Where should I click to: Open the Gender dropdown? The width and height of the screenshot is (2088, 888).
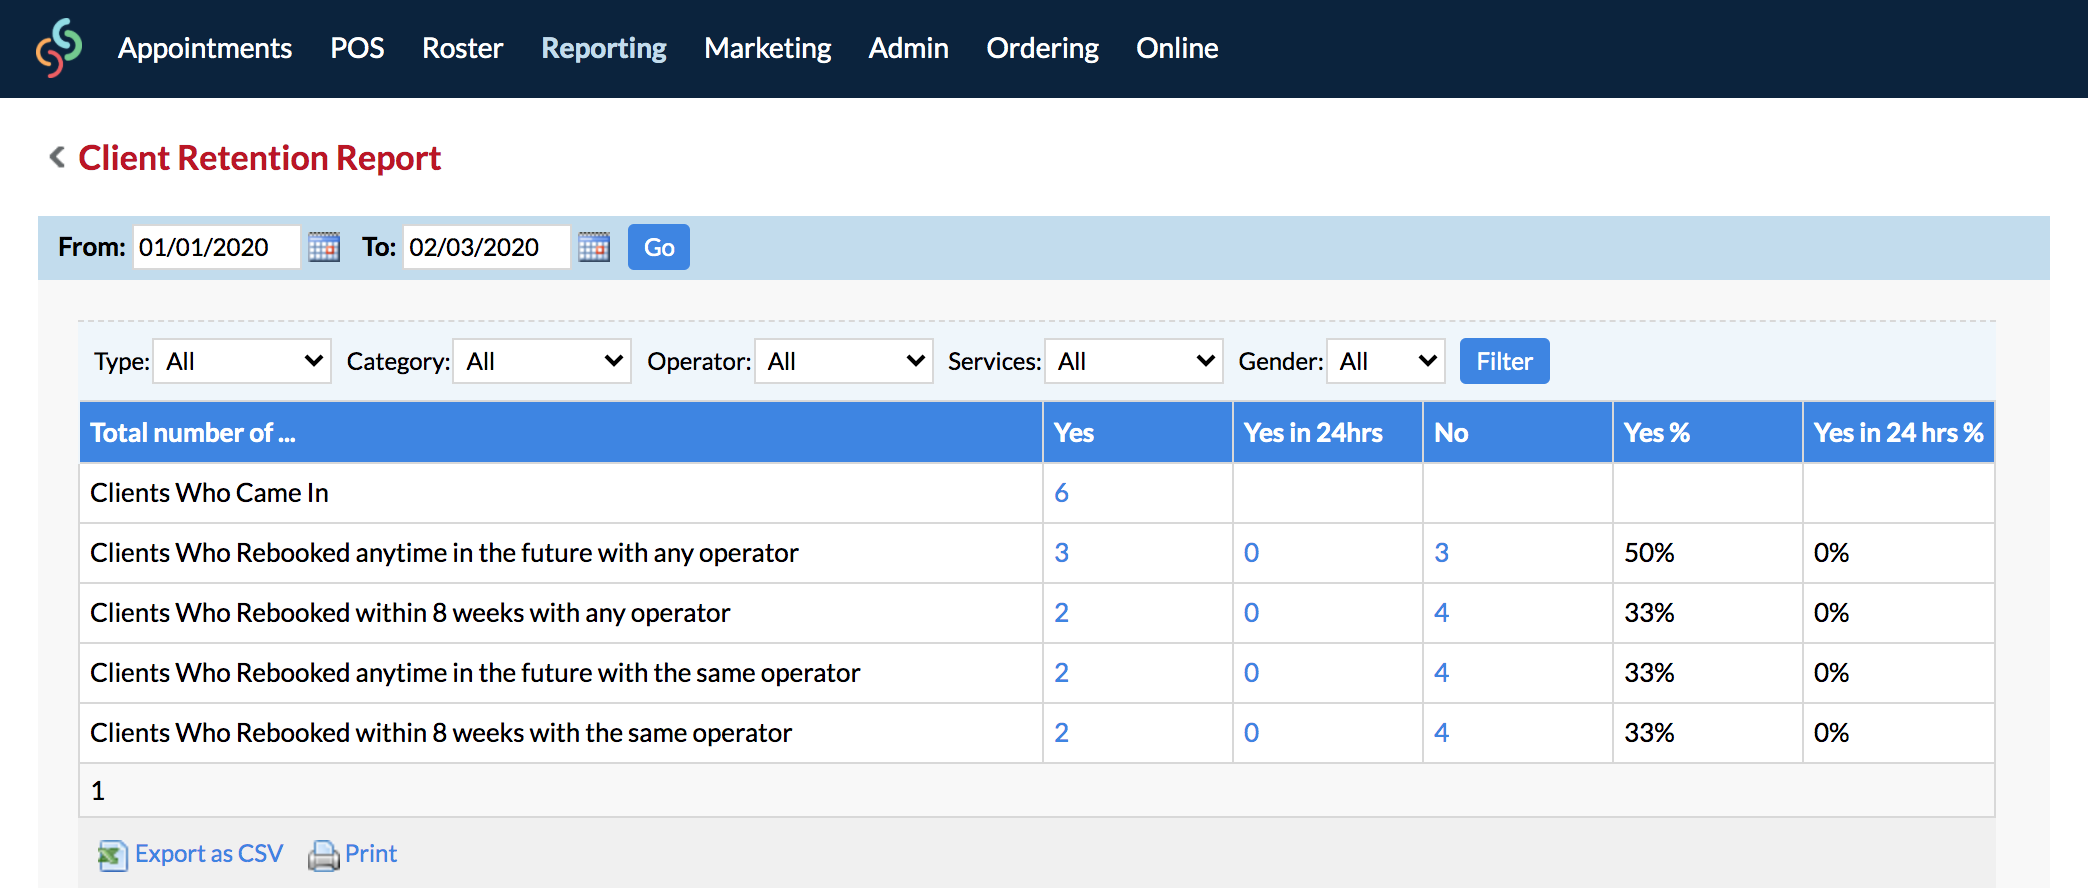click(1386, 361)
